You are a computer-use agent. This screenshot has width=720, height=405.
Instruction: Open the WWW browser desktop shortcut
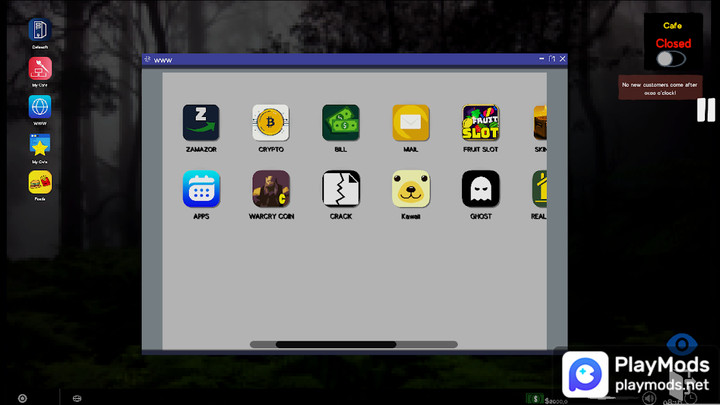point(40,106)
